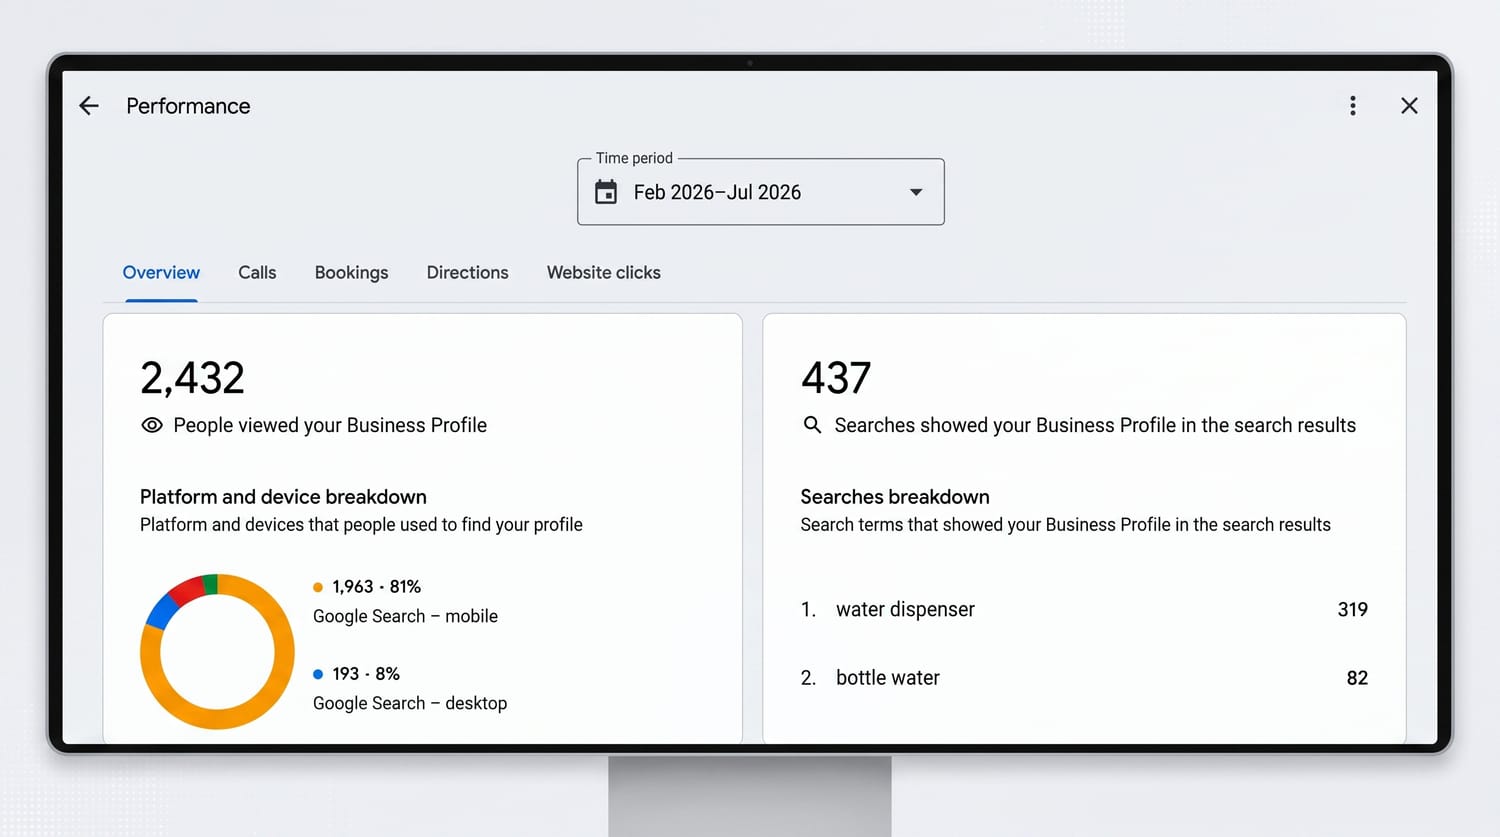
Task: Click the eye icon beside profile views
Action: (152, 425)
